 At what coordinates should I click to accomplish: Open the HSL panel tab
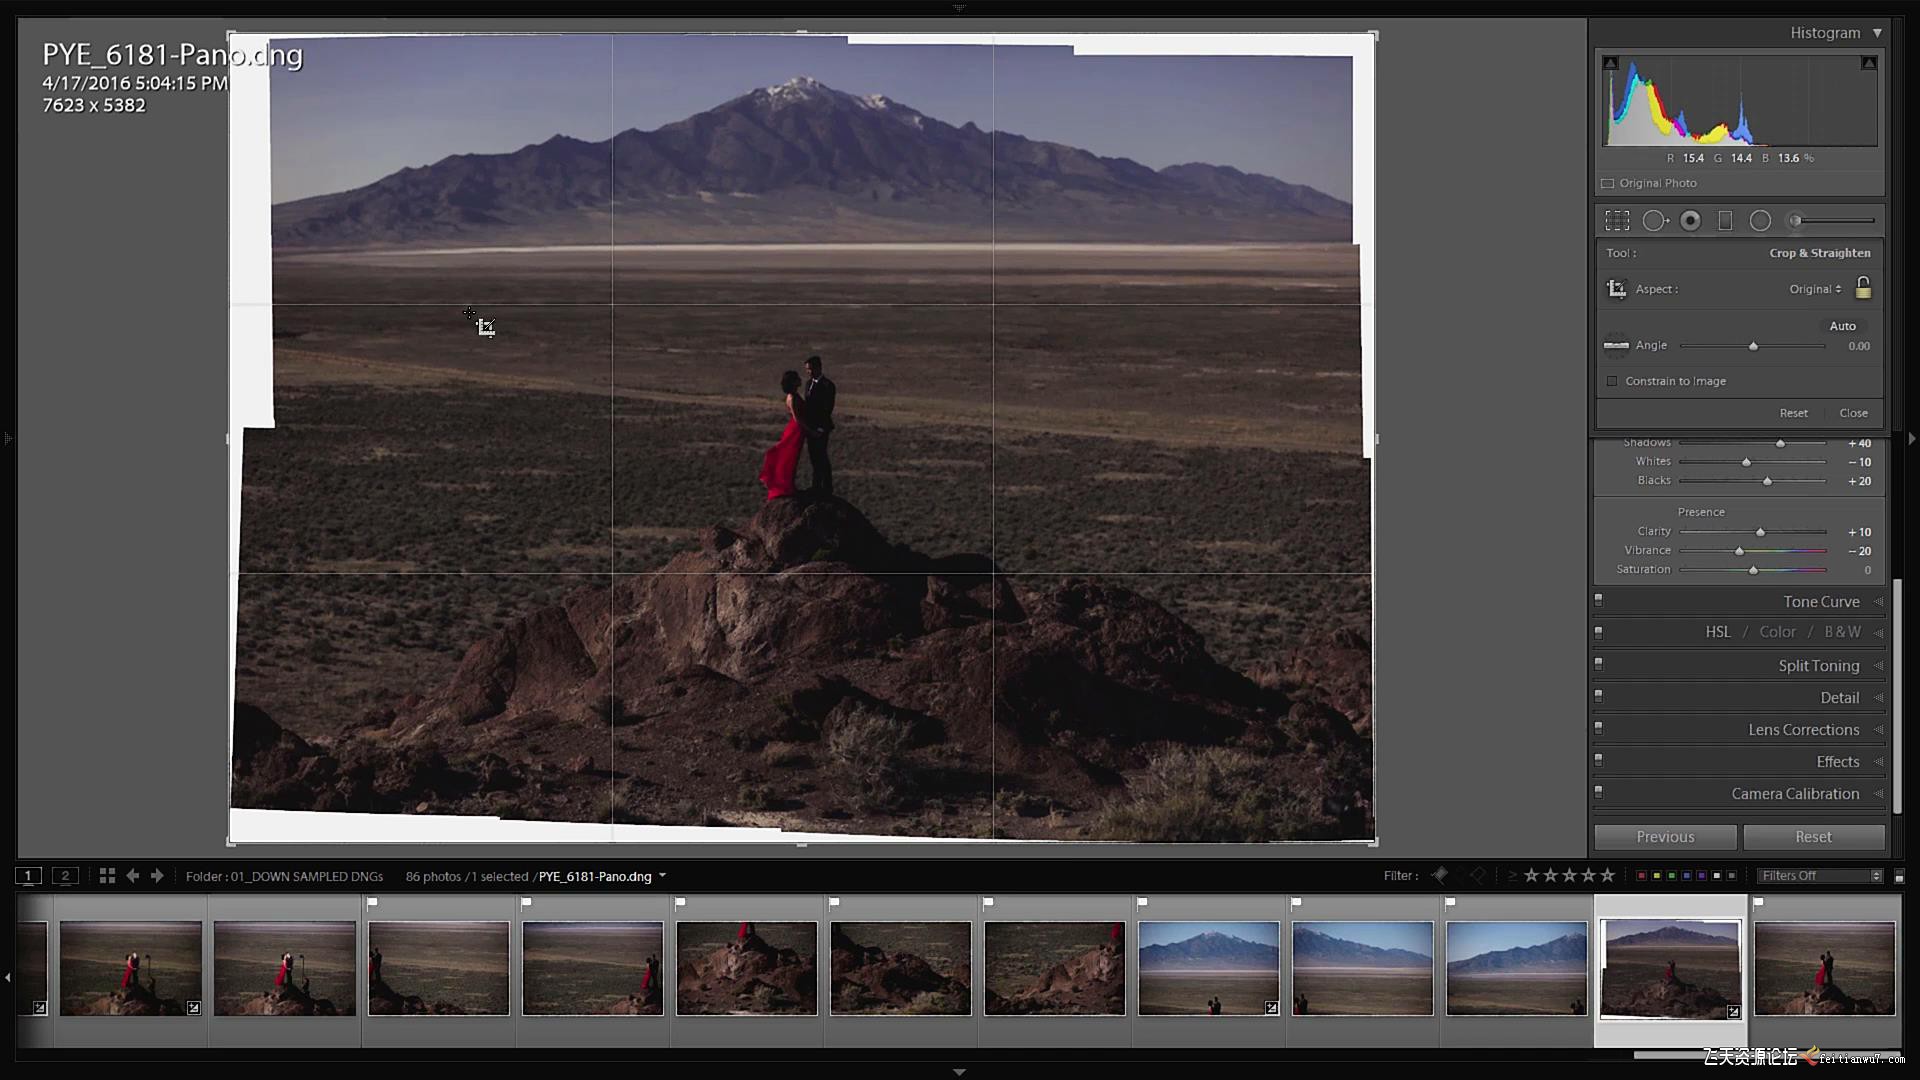(x=1718, y=632)
